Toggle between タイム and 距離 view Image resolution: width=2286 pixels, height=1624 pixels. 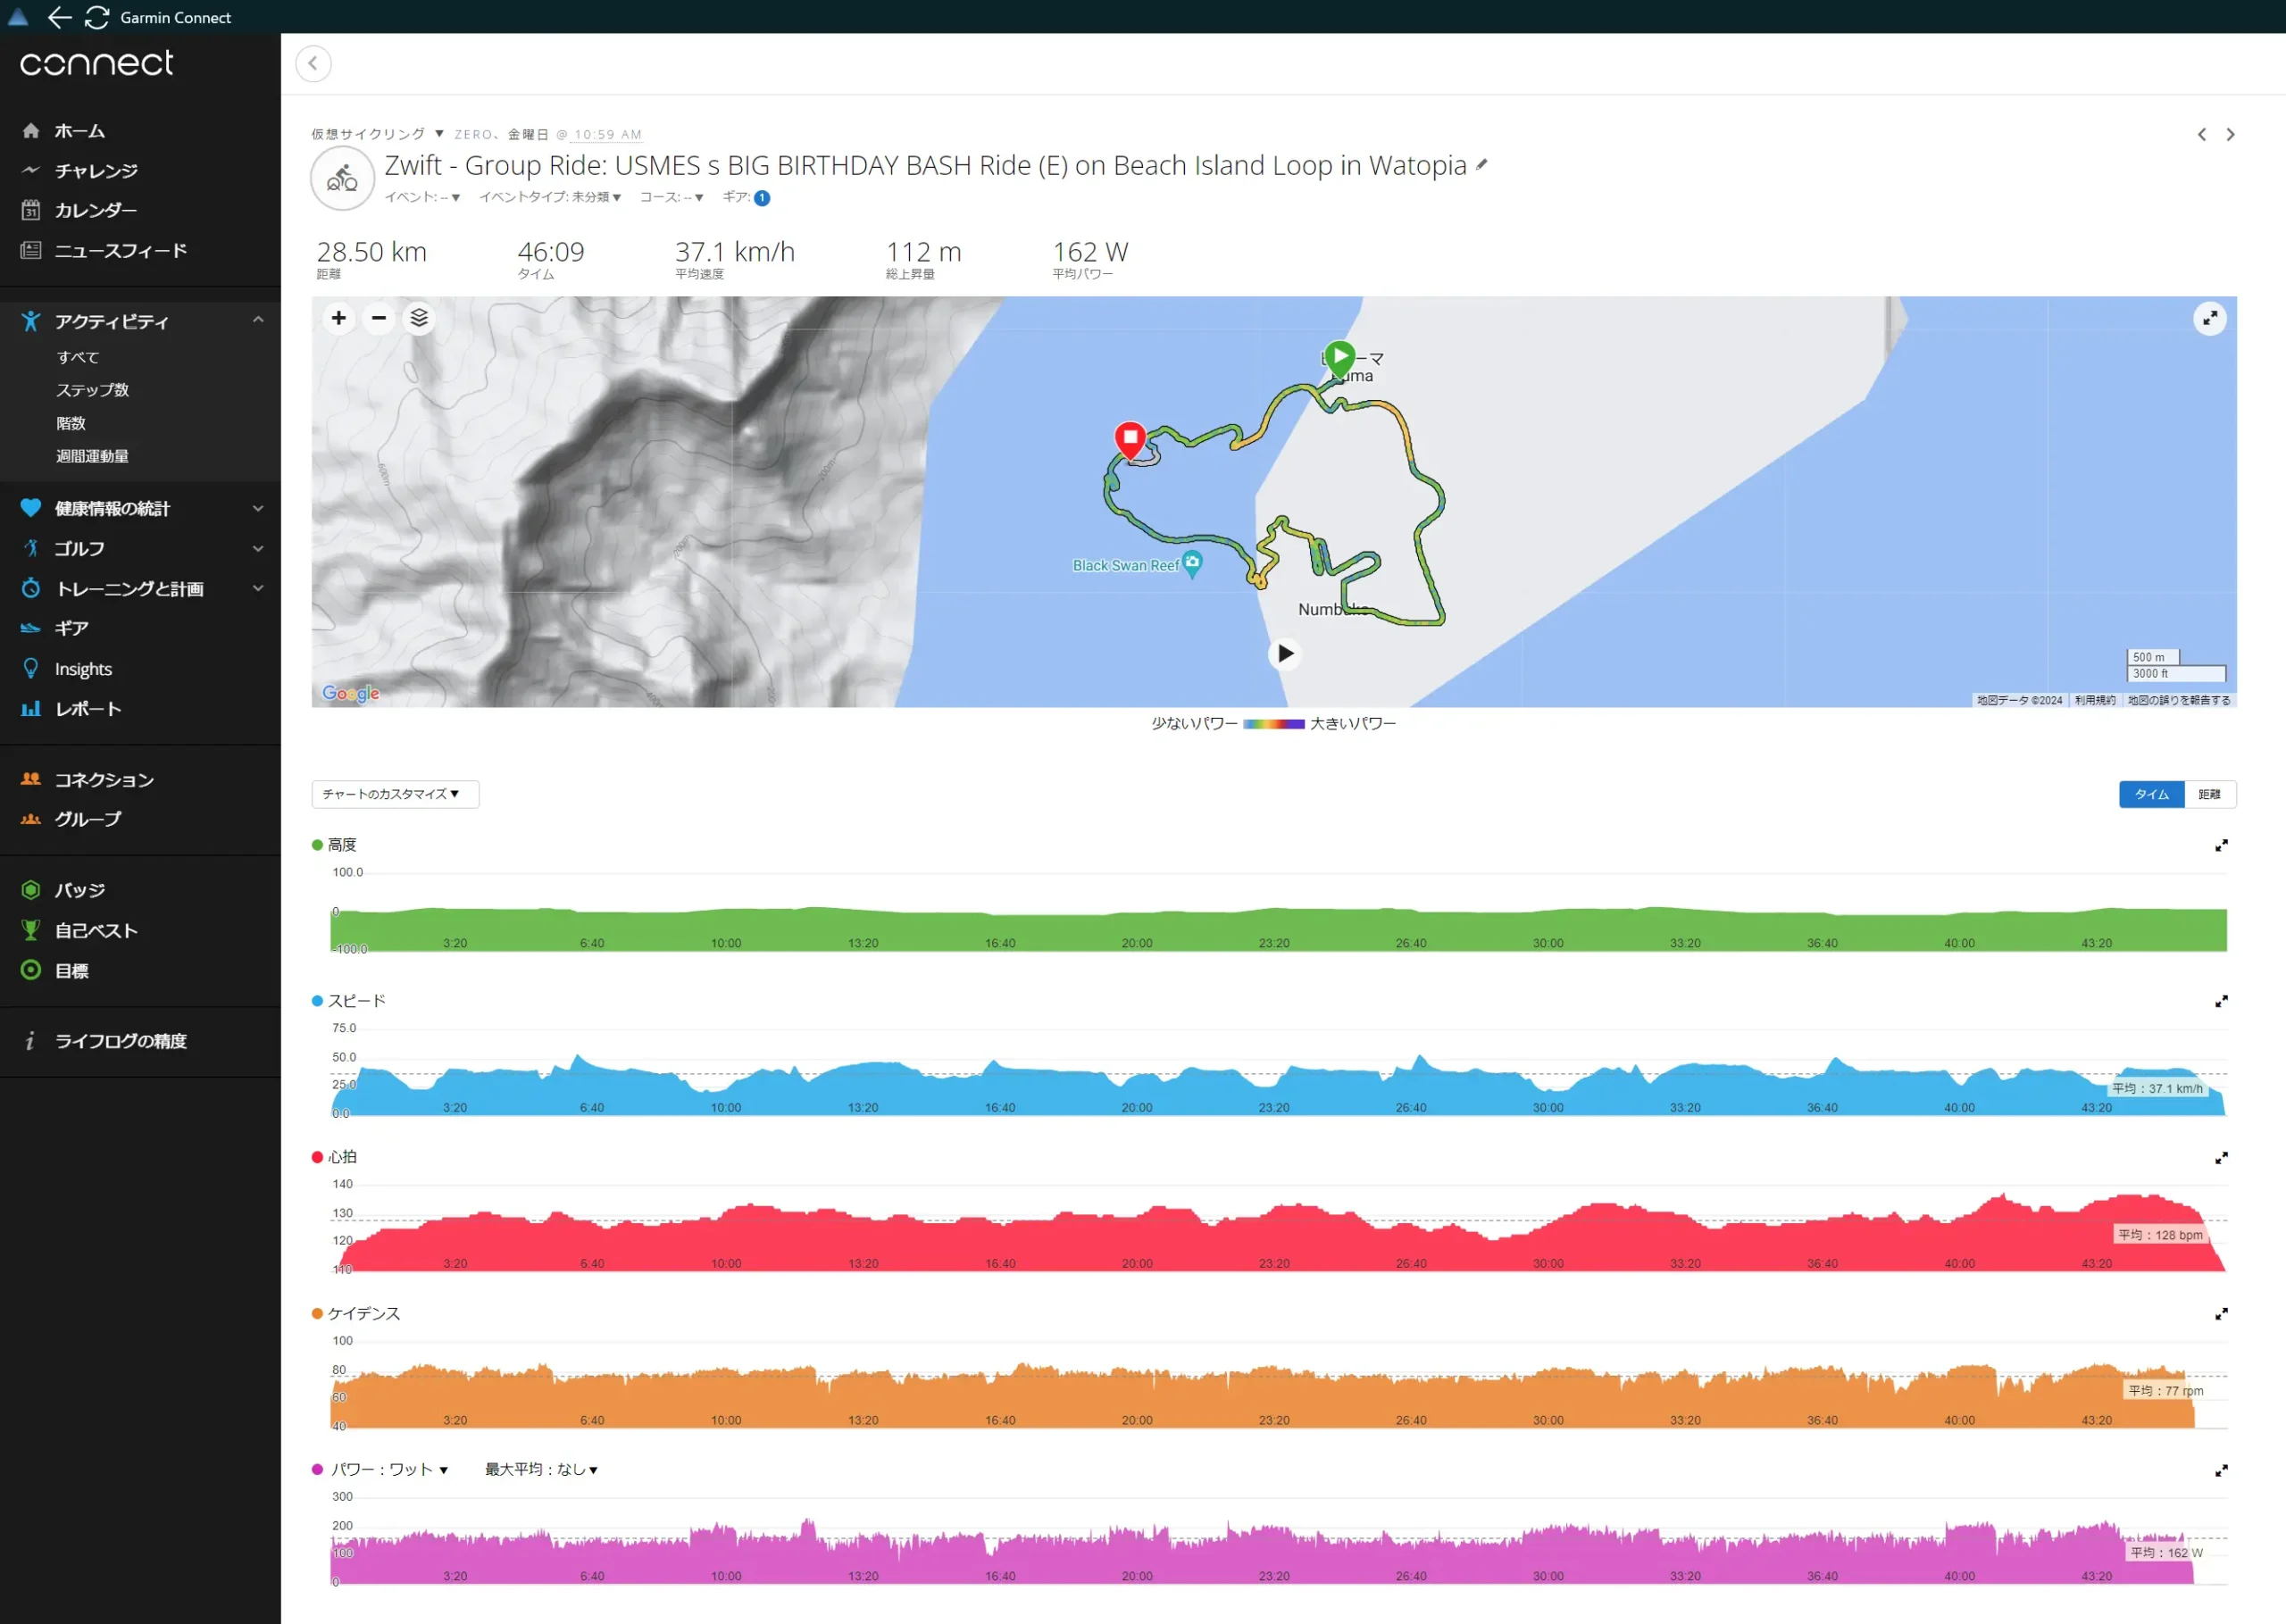2210,793
